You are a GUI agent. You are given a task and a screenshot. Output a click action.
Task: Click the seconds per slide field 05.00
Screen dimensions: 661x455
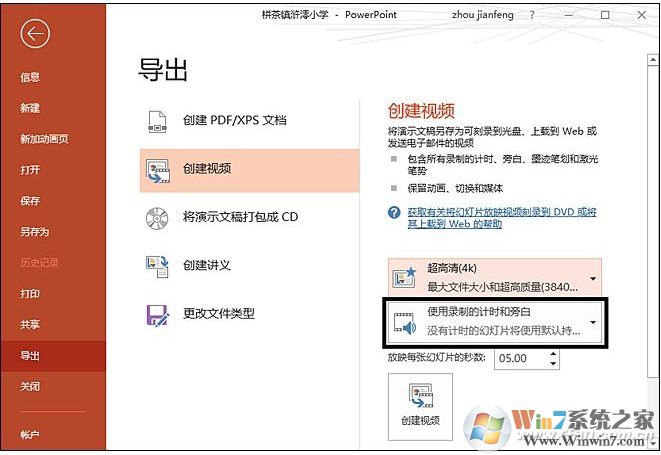[521, 359]
